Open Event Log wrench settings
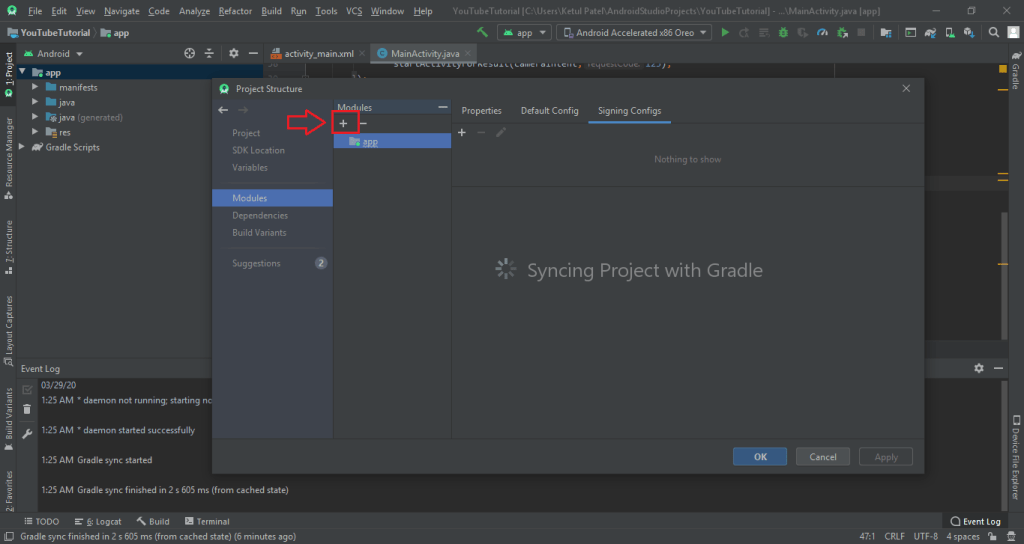Image resolution: width=1024 pixels, height=544 pixels. click(x=27, y=433)
